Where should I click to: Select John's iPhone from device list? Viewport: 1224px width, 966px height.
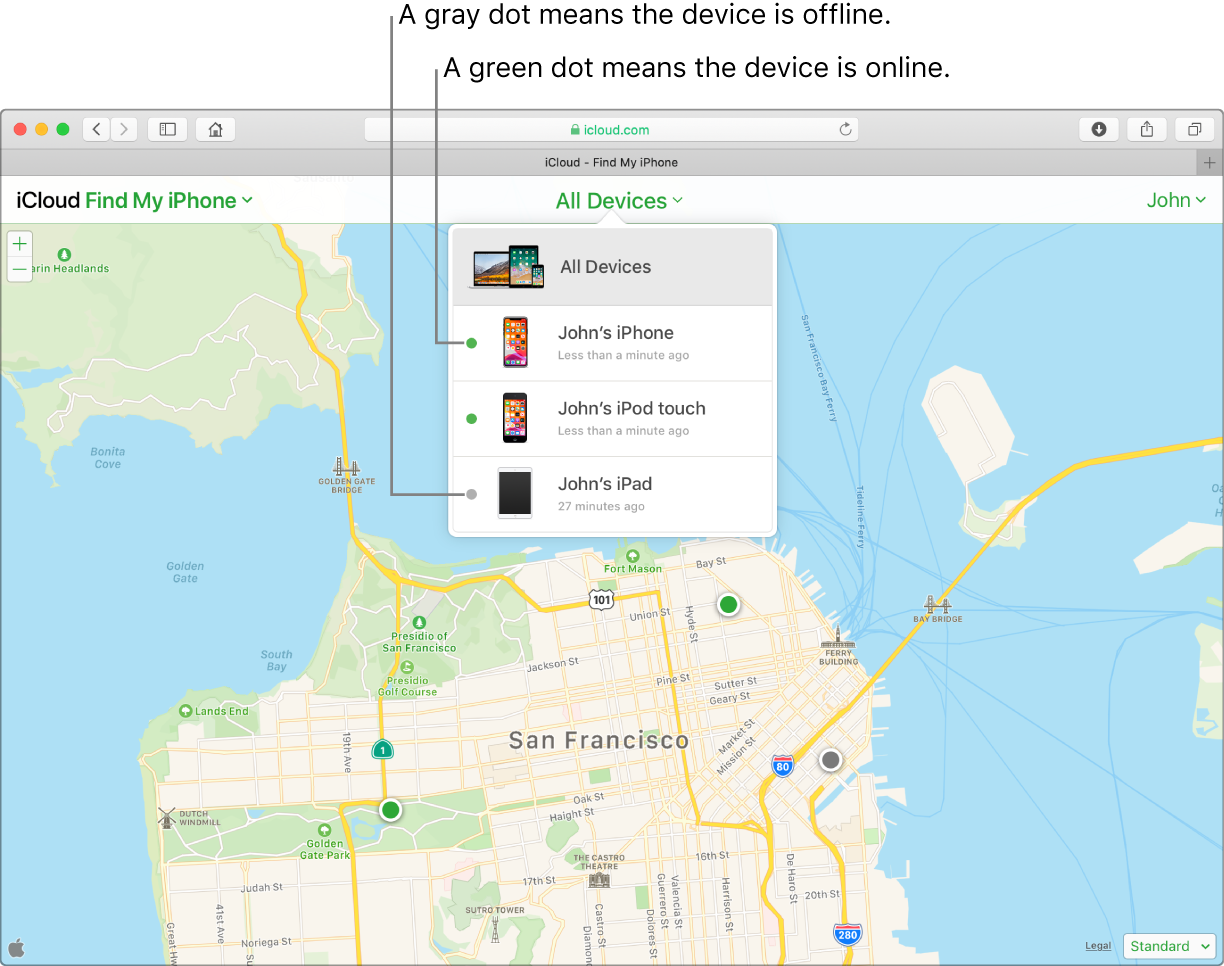(613, 343)
